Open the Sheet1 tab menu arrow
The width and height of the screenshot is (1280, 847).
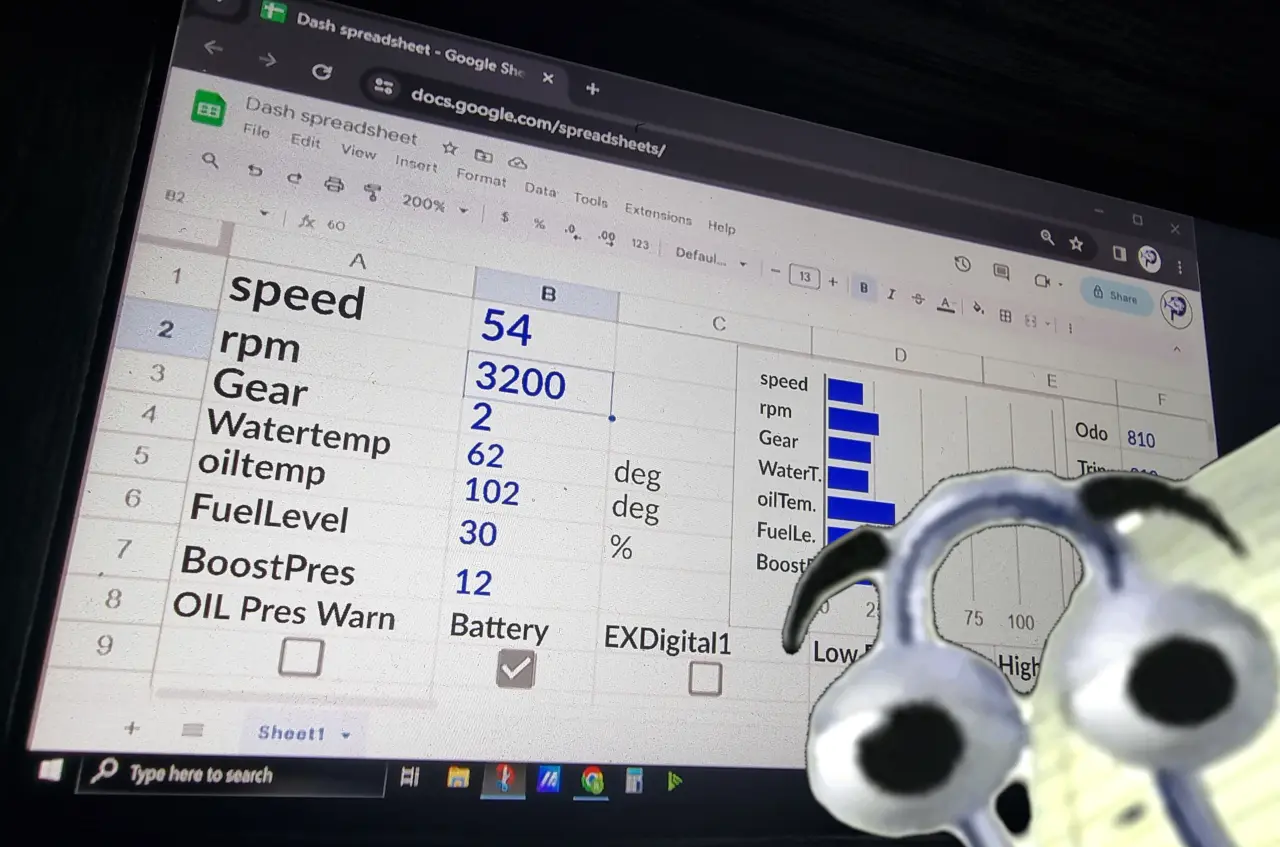(x=345, y=733)
